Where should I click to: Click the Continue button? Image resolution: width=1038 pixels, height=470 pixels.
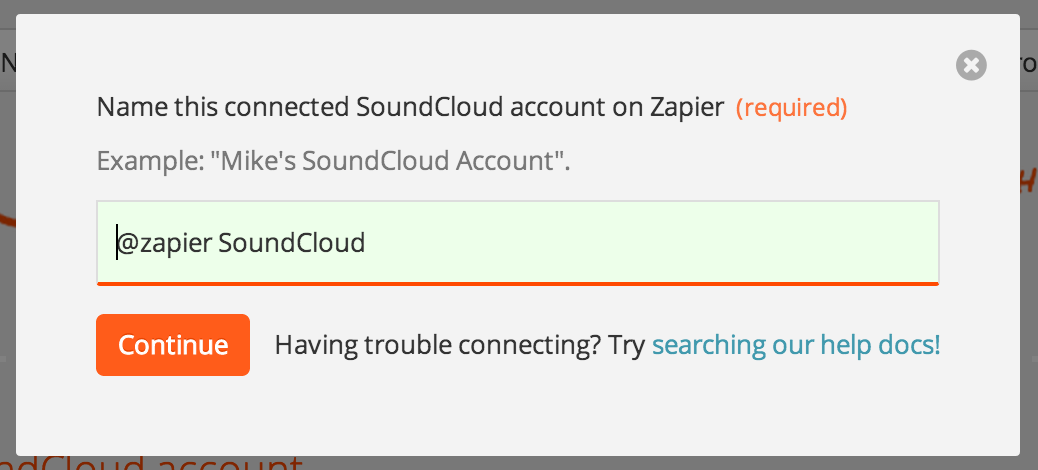click(x=173, y=345)
